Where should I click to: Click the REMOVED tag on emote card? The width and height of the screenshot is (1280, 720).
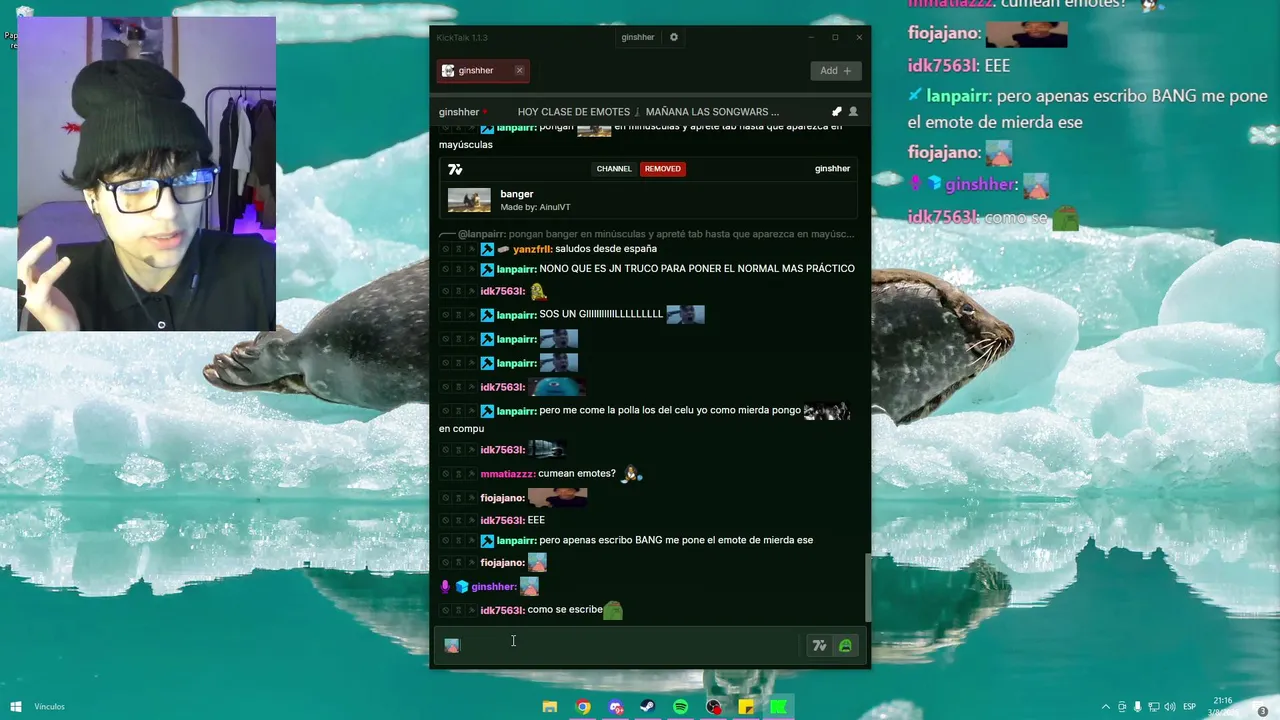click(x=662, y=169)
